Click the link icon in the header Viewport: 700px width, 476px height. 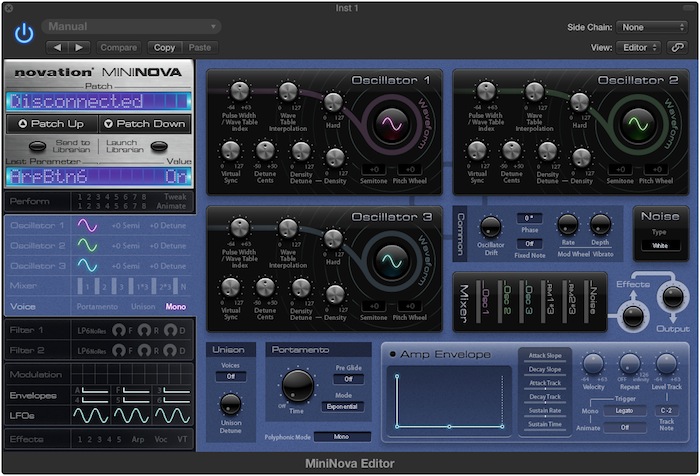[x=679, y=47]
